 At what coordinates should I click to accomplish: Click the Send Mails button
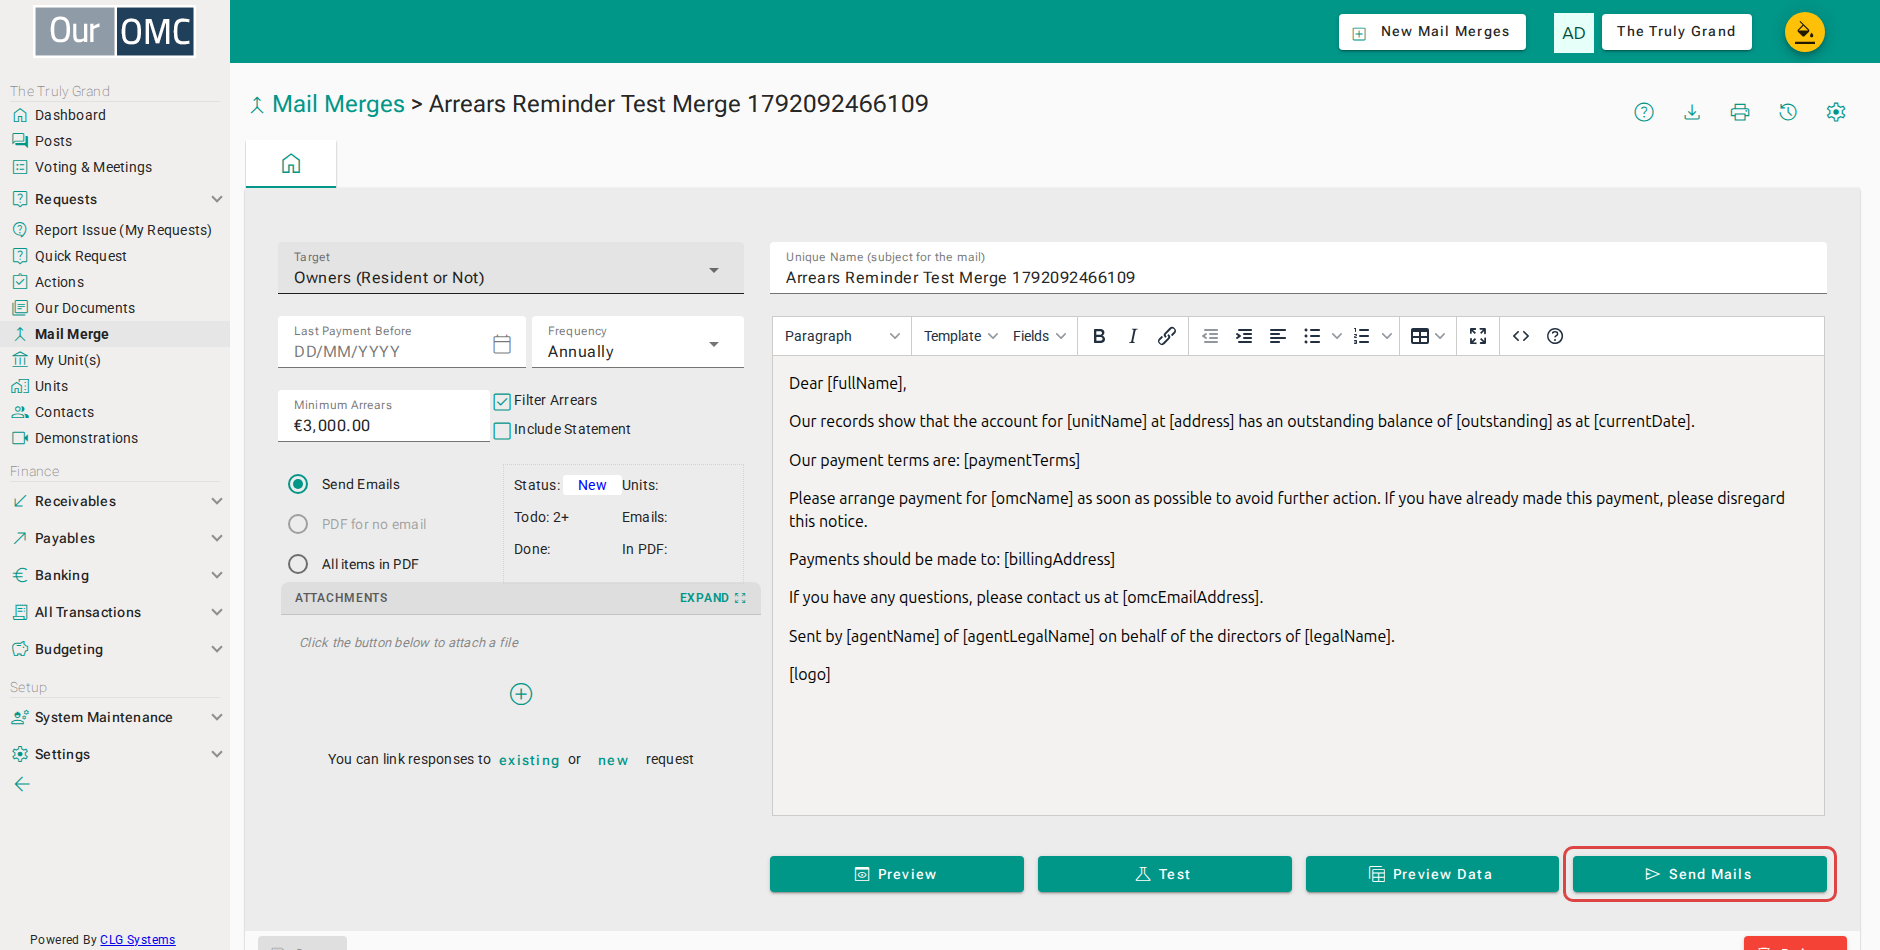click(x=1700, y=874)
